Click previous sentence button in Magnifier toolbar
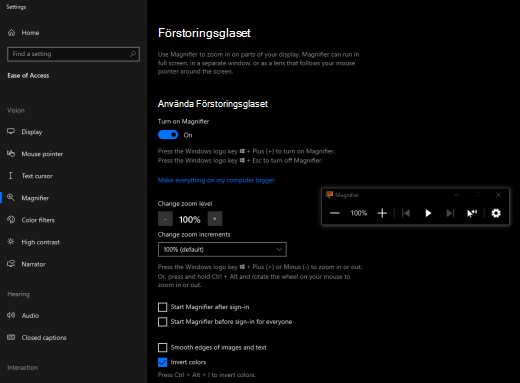 click(406, 213)
